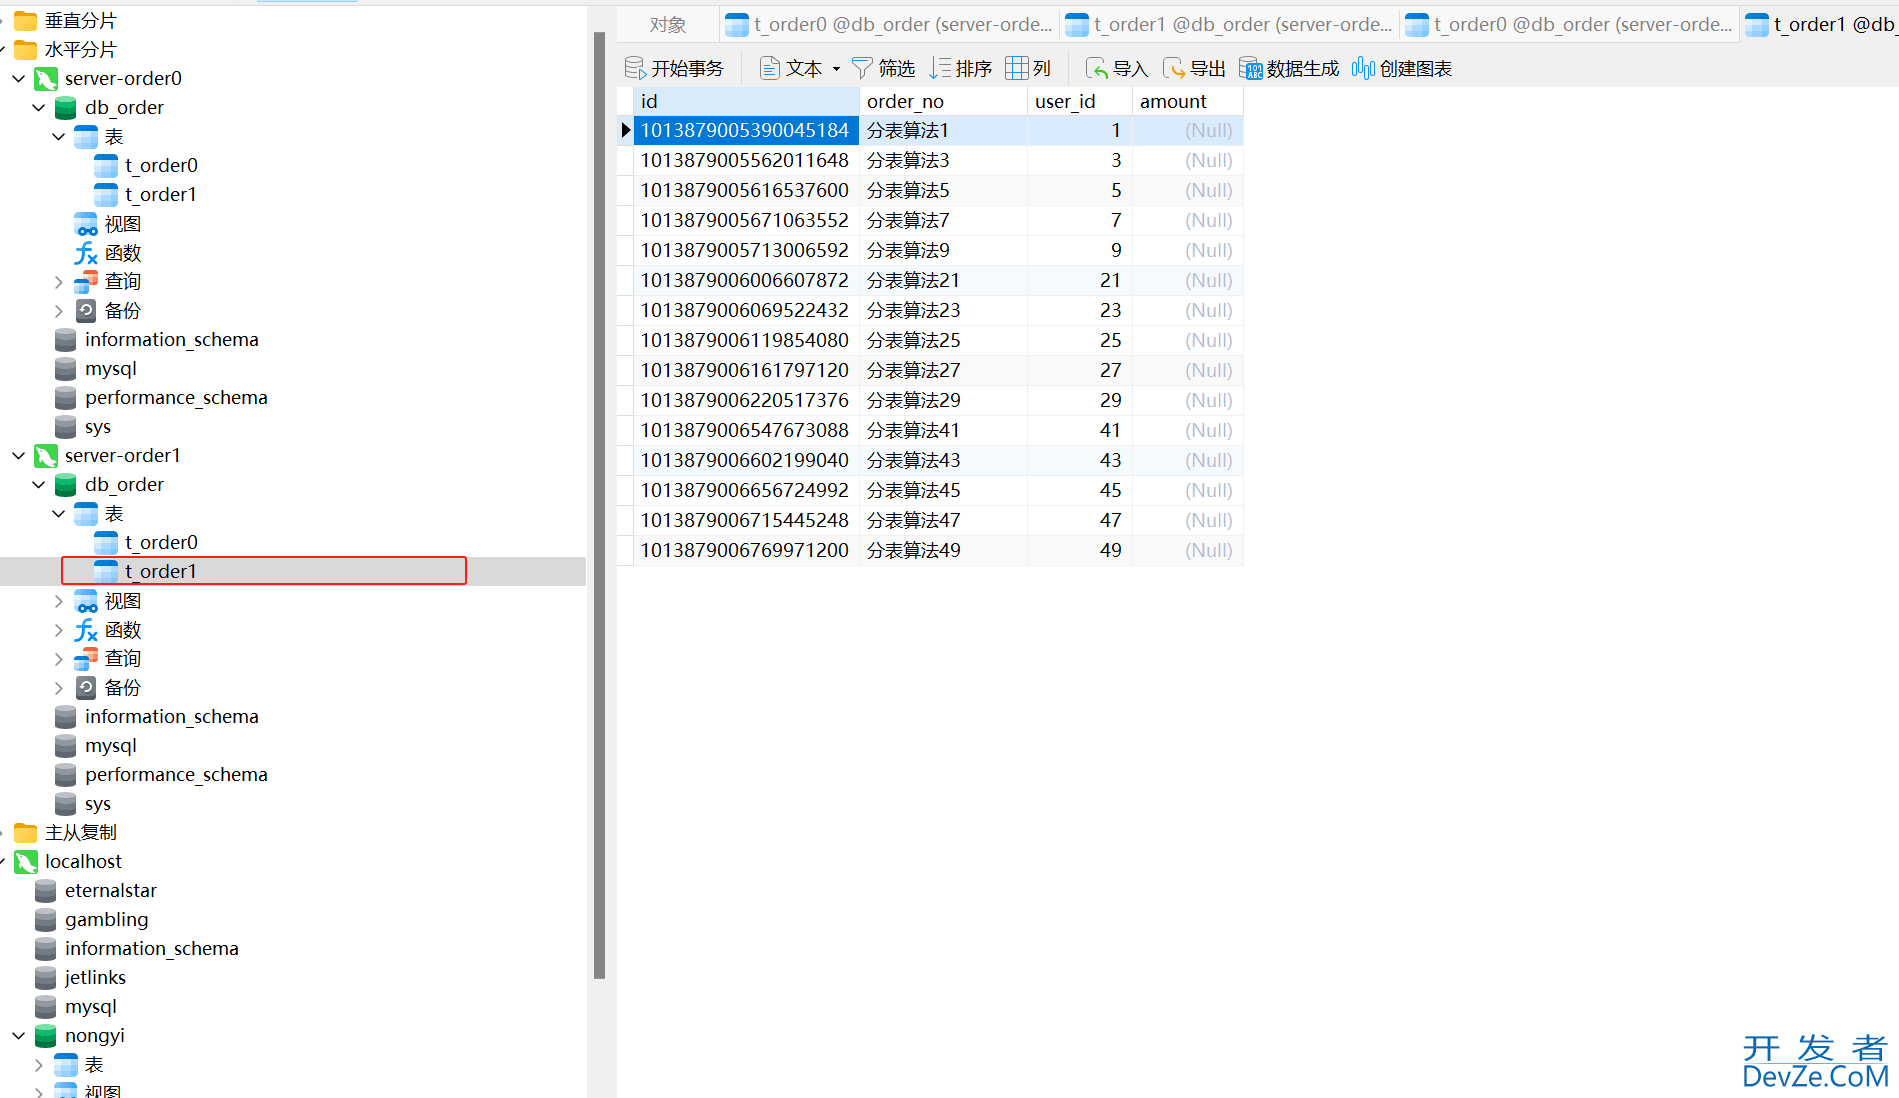The height and width of the screenshot is (1098, 1899).
Task: Select the t_order0 table under server-order1
Action: [x=160, y=542]
